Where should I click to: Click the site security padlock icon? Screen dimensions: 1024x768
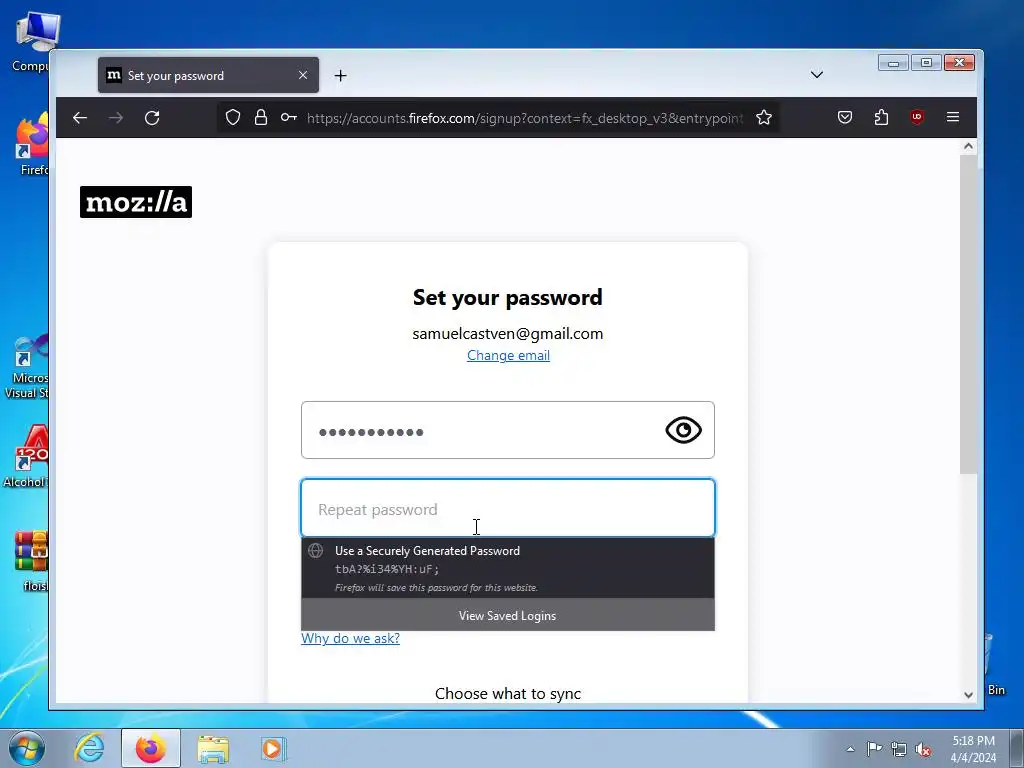261,118
